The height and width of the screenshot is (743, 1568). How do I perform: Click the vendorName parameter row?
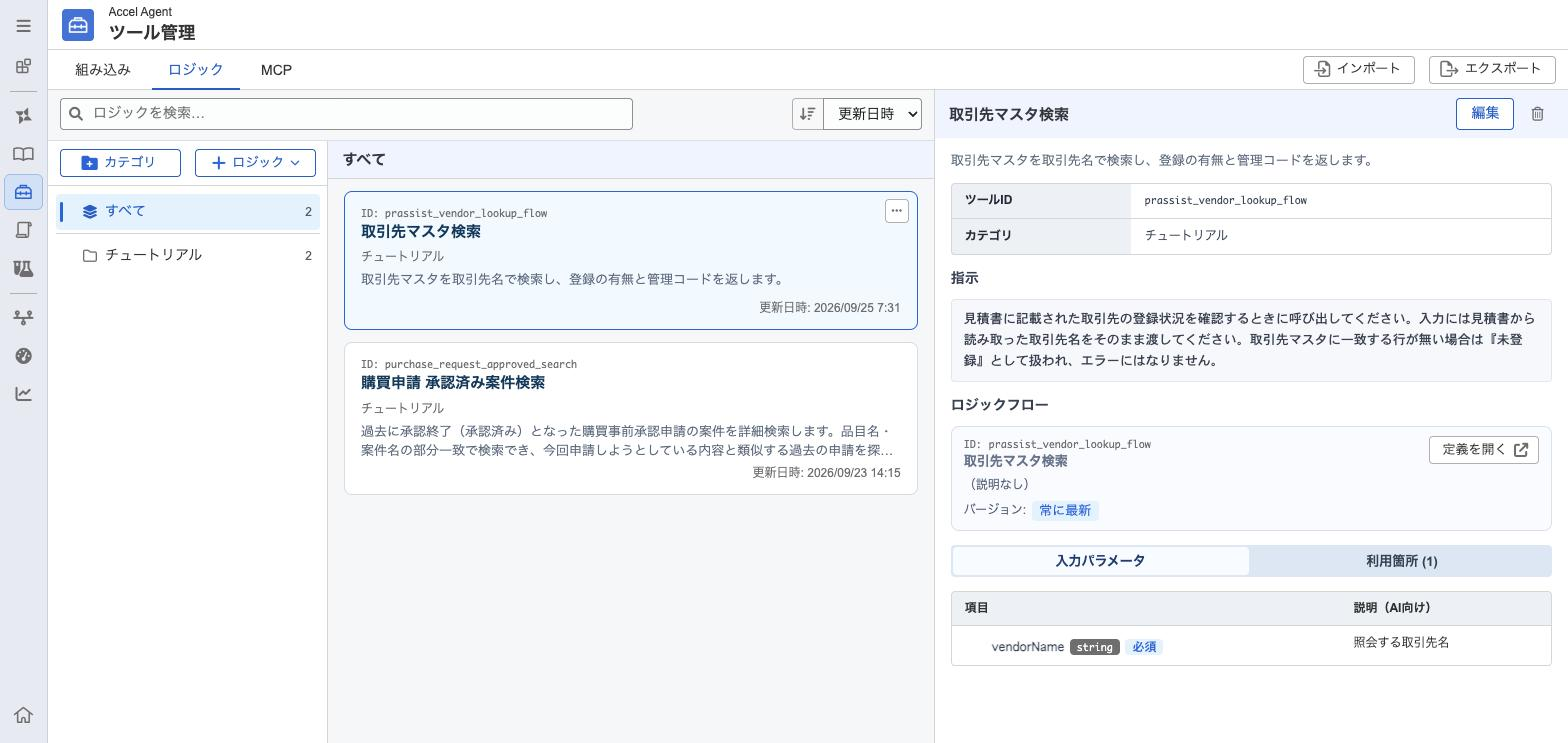point(1251,646)
